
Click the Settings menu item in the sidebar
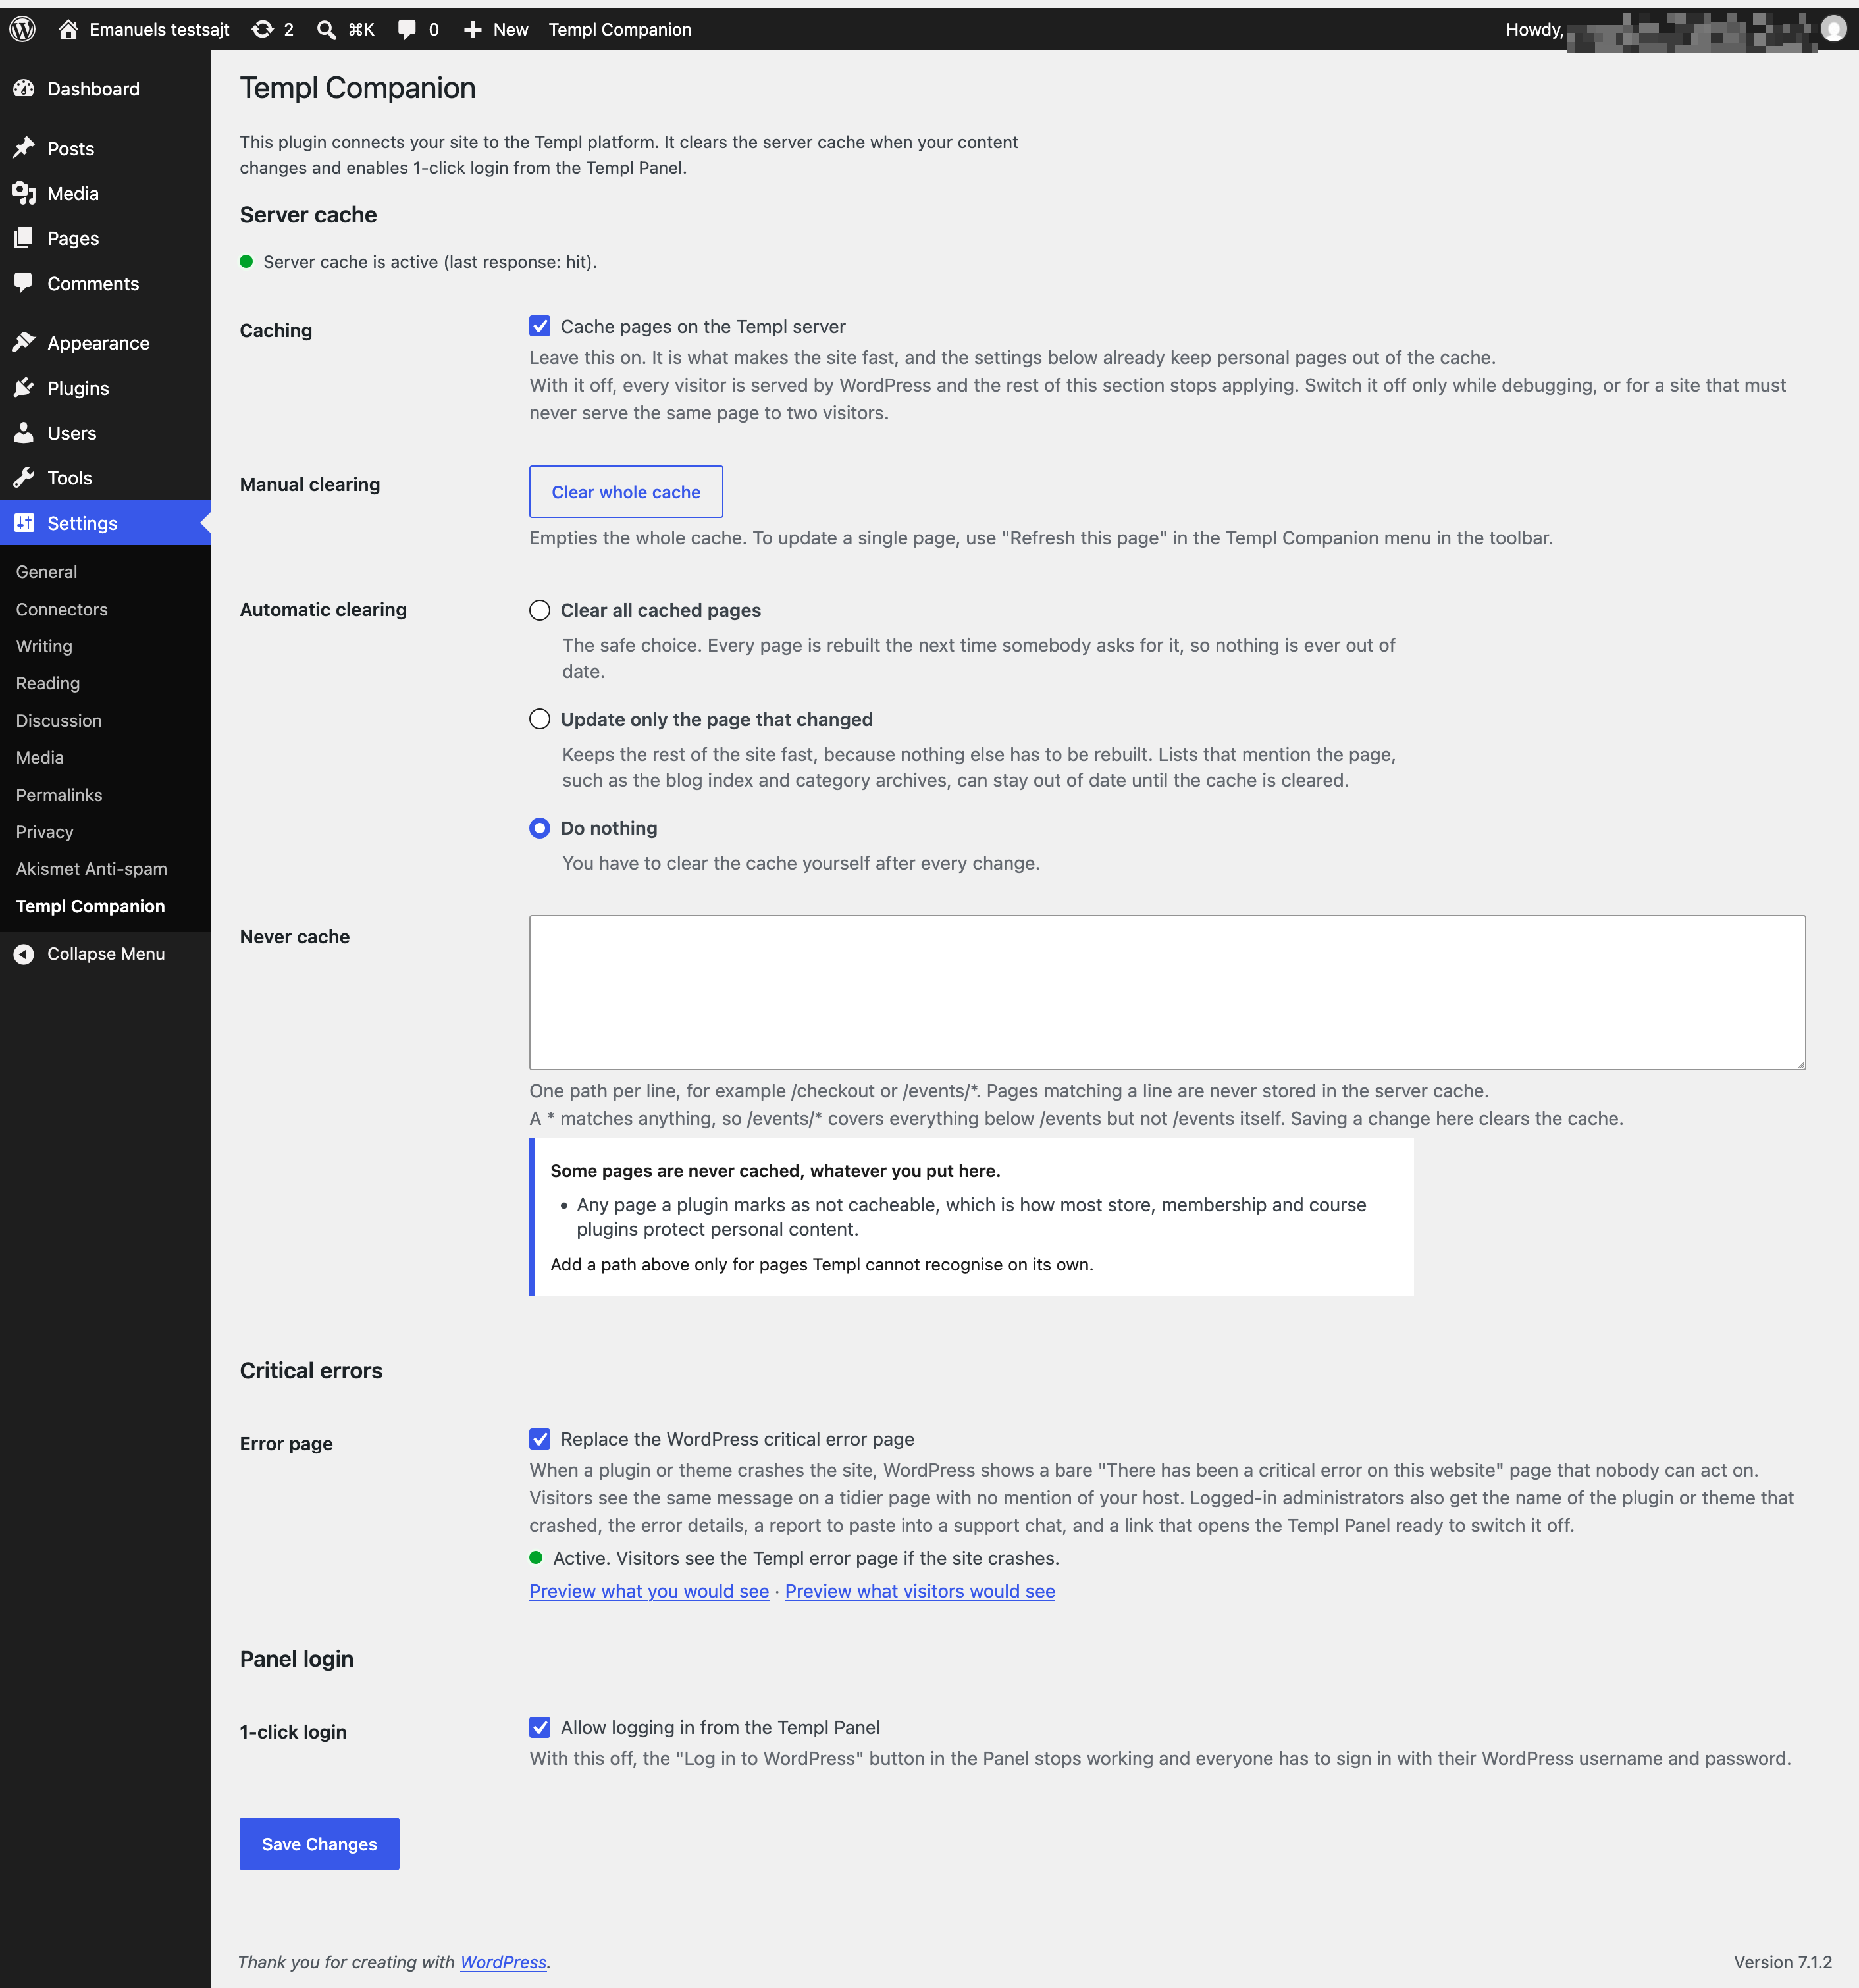[105, 523]
